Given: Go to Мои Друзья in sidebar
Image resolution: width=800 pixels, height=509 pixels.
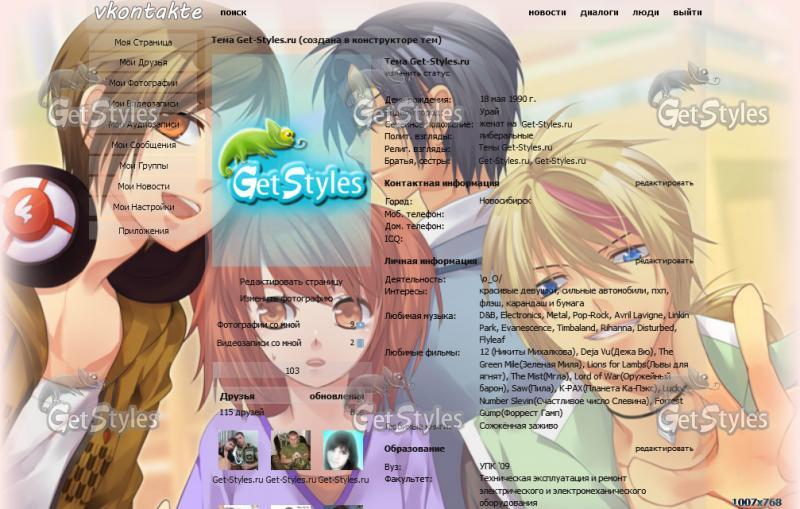Looking at the screenshot, I should (143, 62).
